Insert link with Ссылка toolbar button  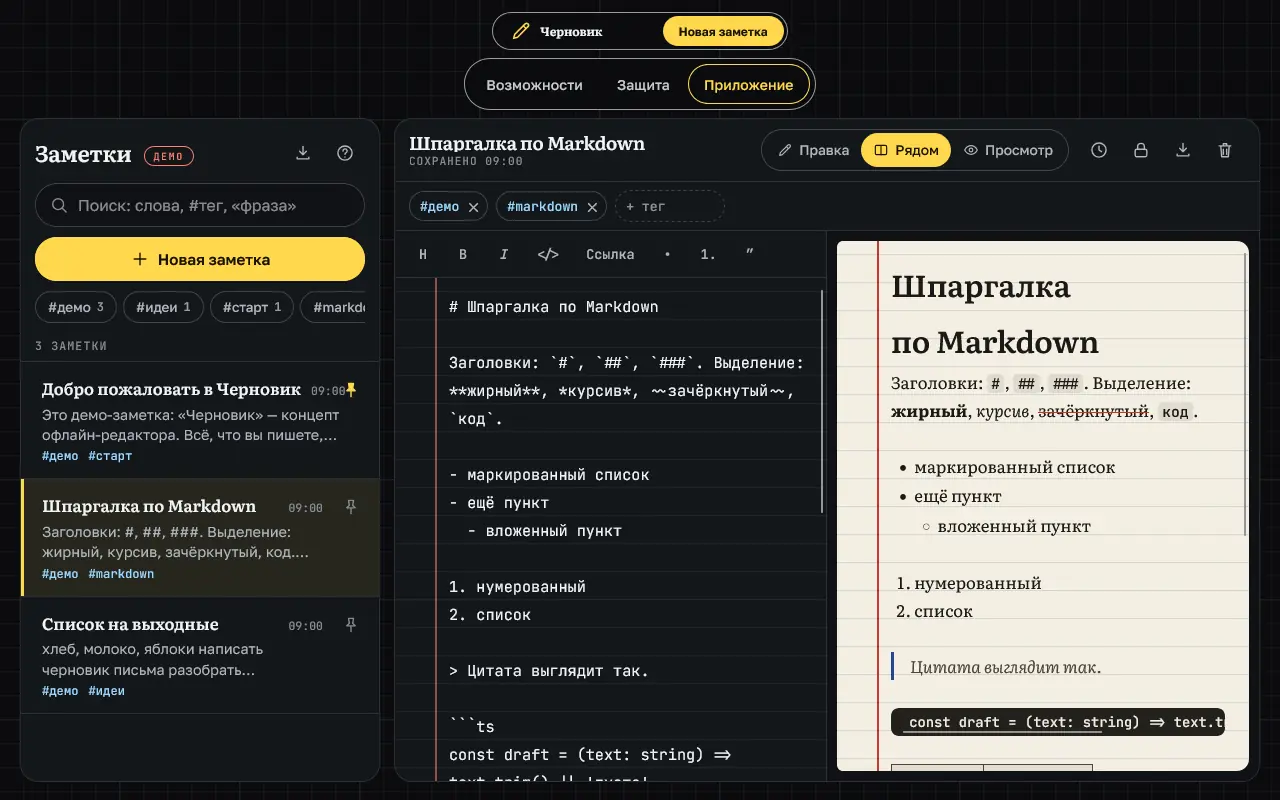(610, 254)
